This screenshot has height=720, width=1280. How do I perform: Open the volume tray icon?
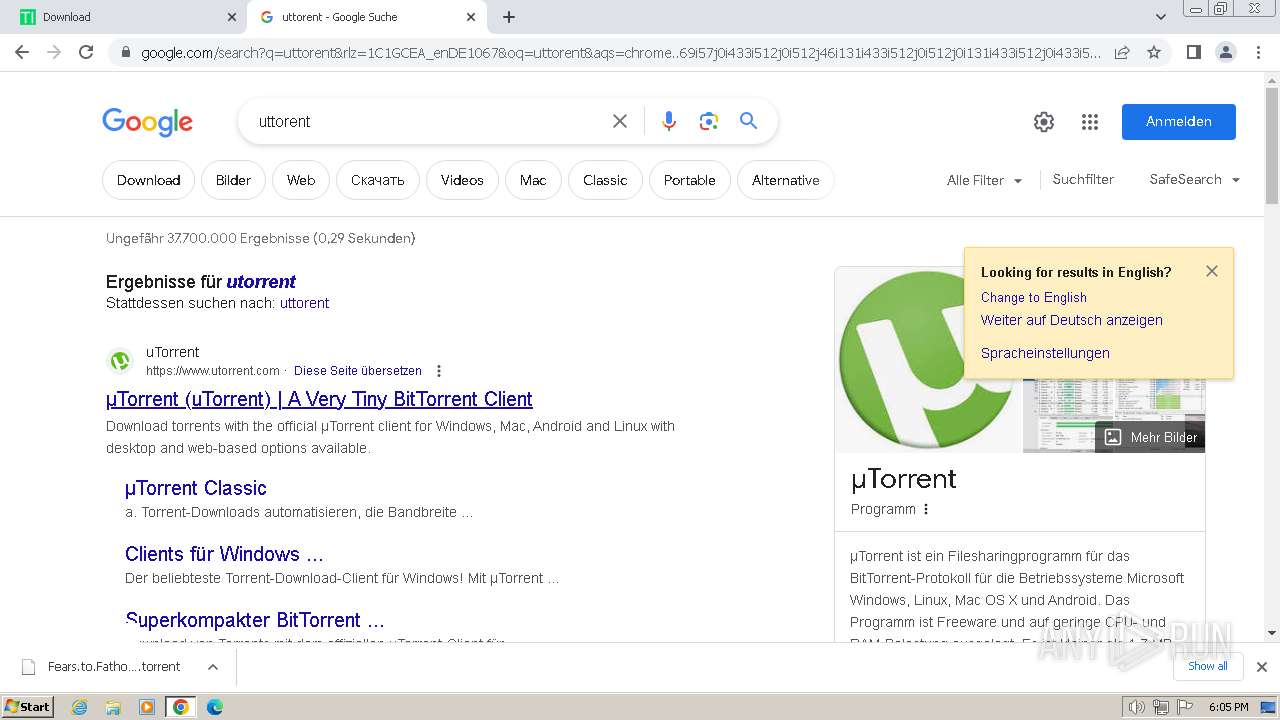(1137, 707)
